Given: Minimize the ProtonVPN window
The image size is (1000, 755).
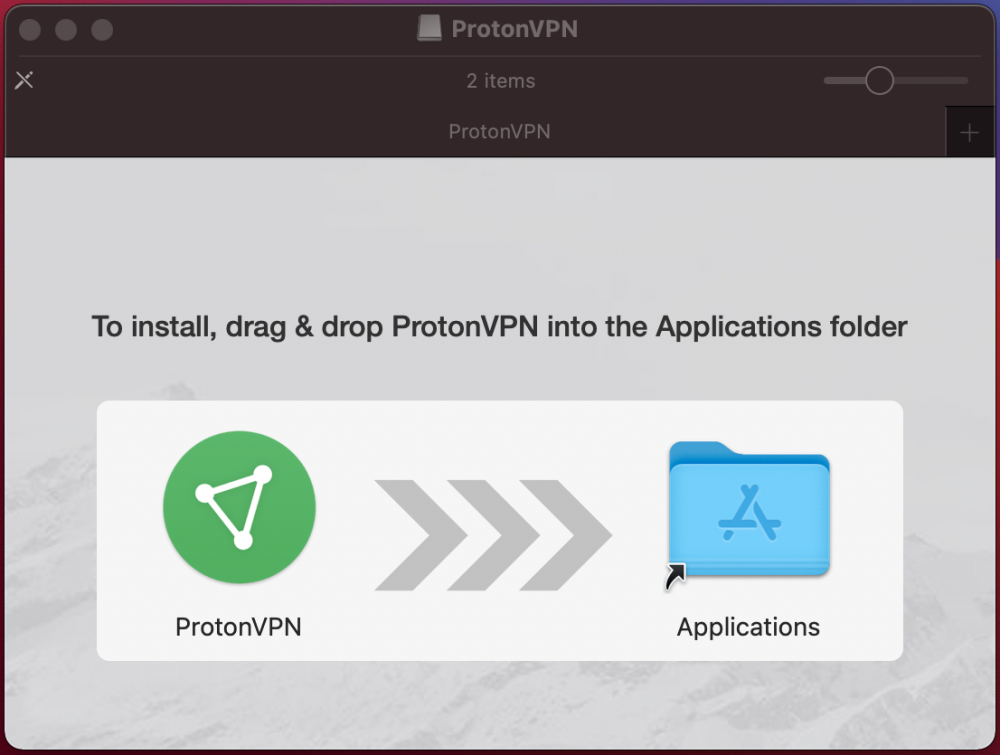Looking at the screenshot, I should [66, 29].
